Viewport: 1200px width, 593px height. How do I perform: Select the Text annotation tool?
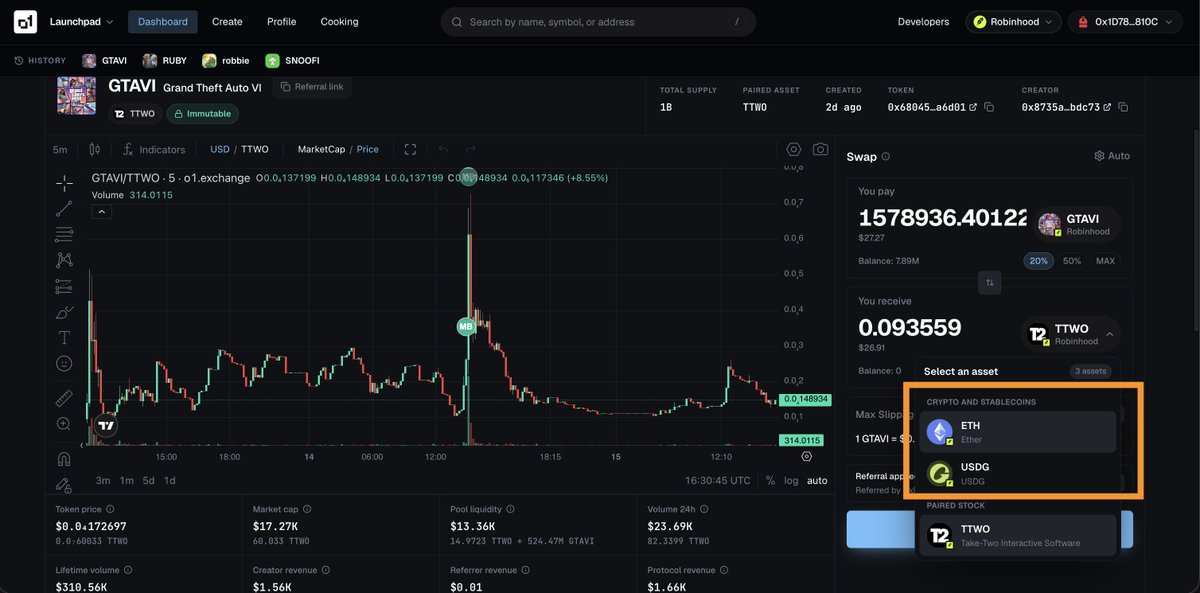pyautogui.click(x=64, y=338)
